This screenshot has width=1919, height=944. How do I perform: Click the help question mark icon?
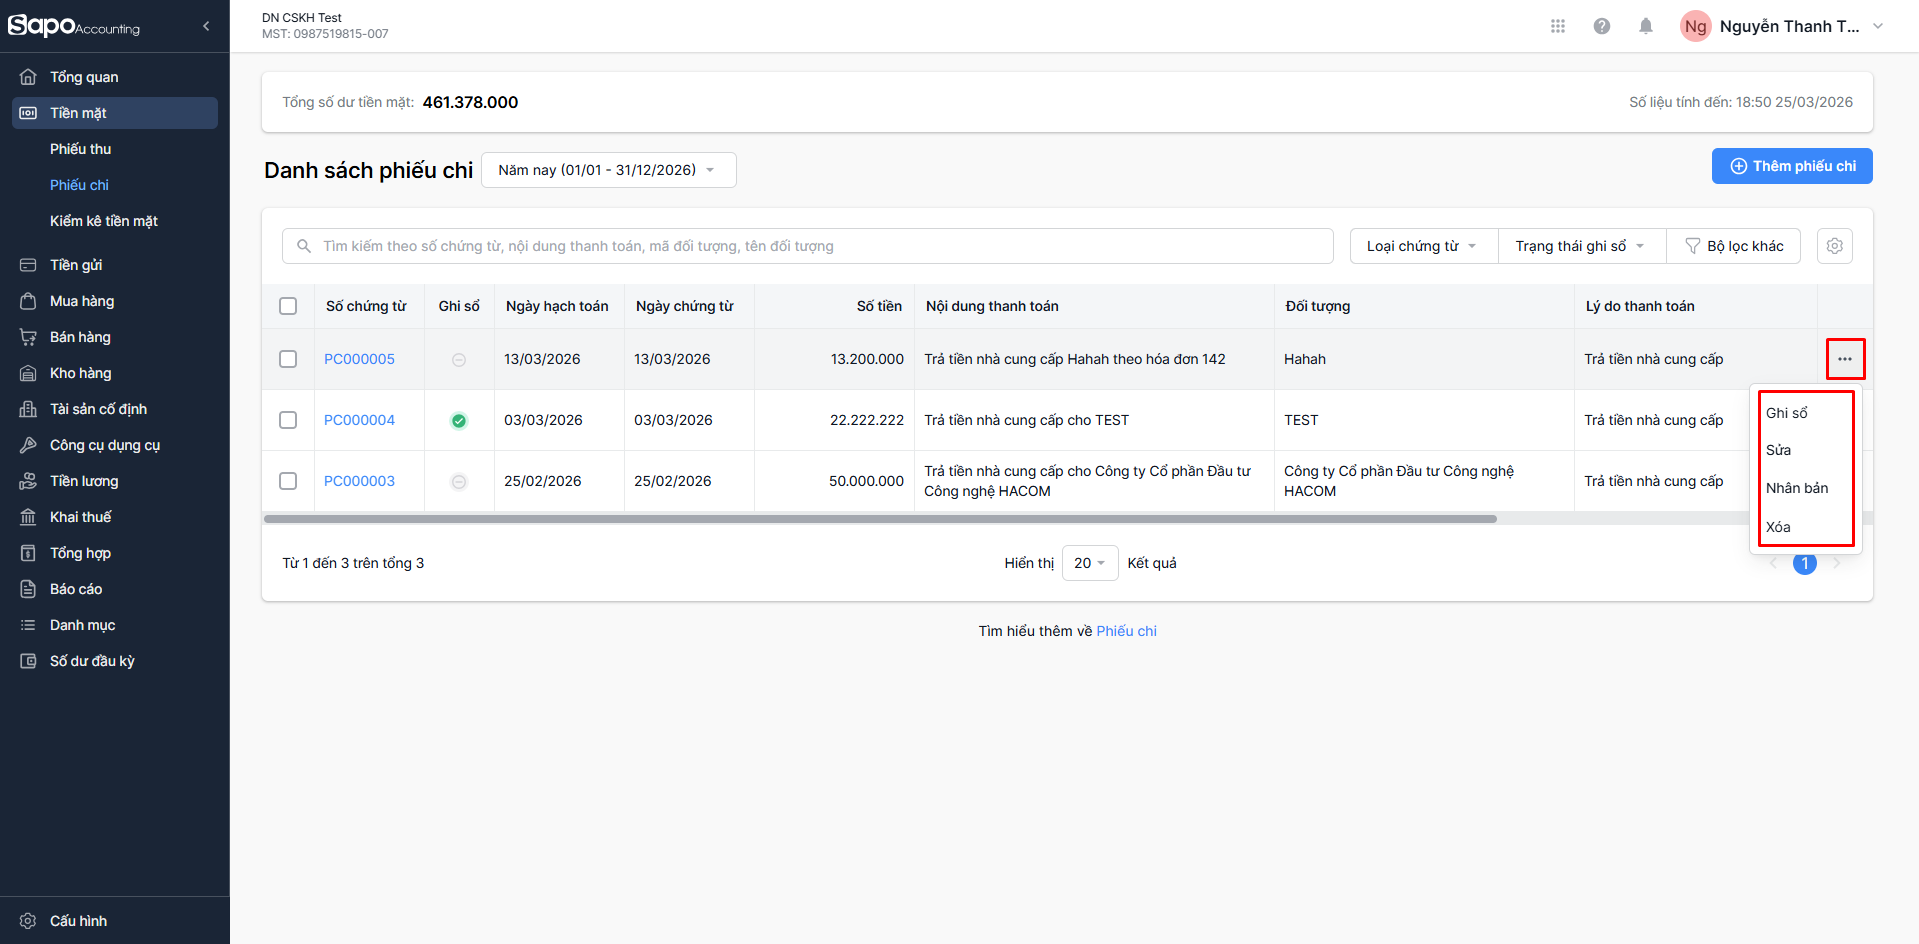pyautogui.click(x=1601, y=26)
